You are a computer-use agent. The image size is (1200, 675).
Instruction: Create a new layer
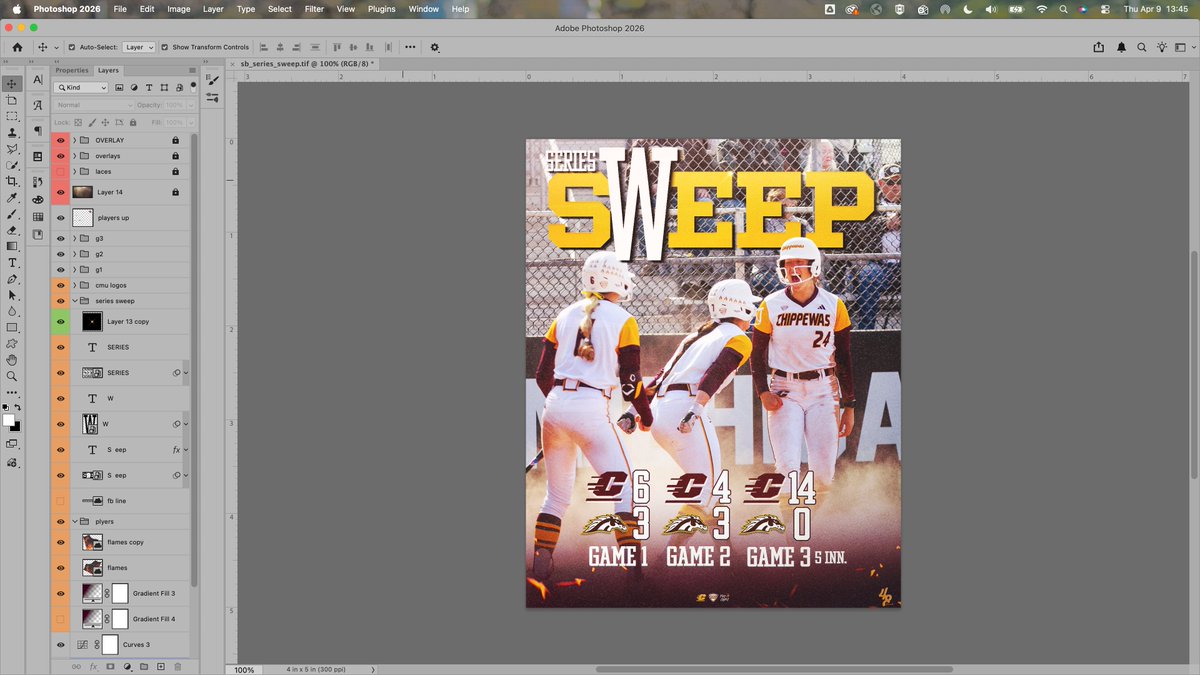click(x=161, y=666)
